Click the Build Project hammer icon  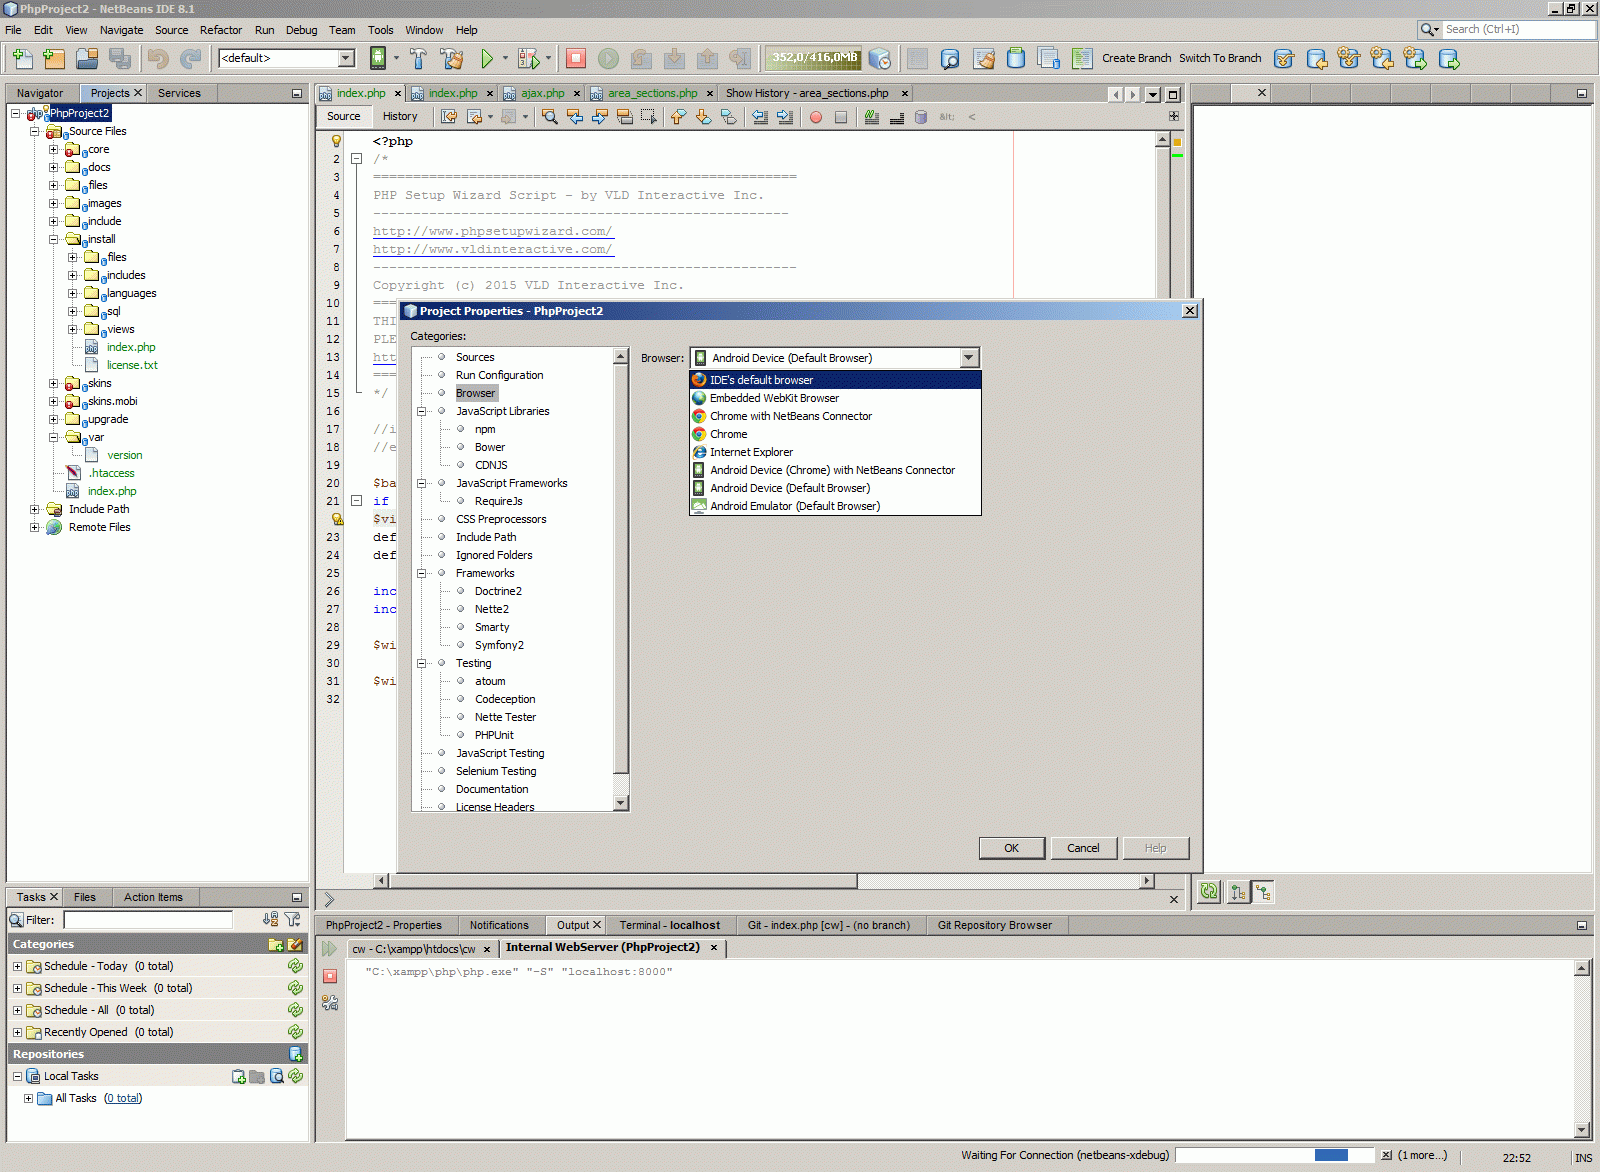point(418,58)
